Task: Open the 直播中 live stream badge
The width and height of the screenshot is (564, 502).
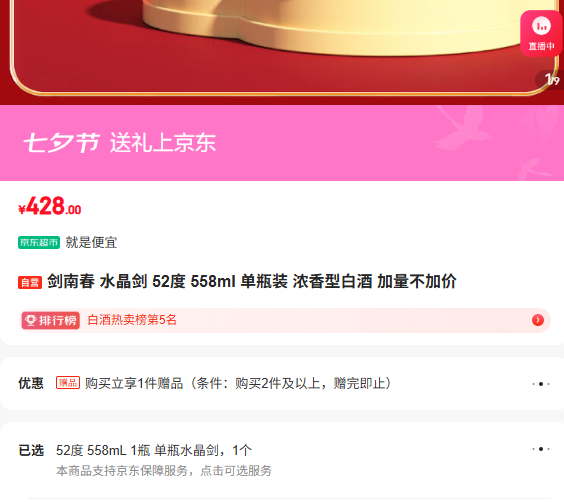Action: point(542,33)
